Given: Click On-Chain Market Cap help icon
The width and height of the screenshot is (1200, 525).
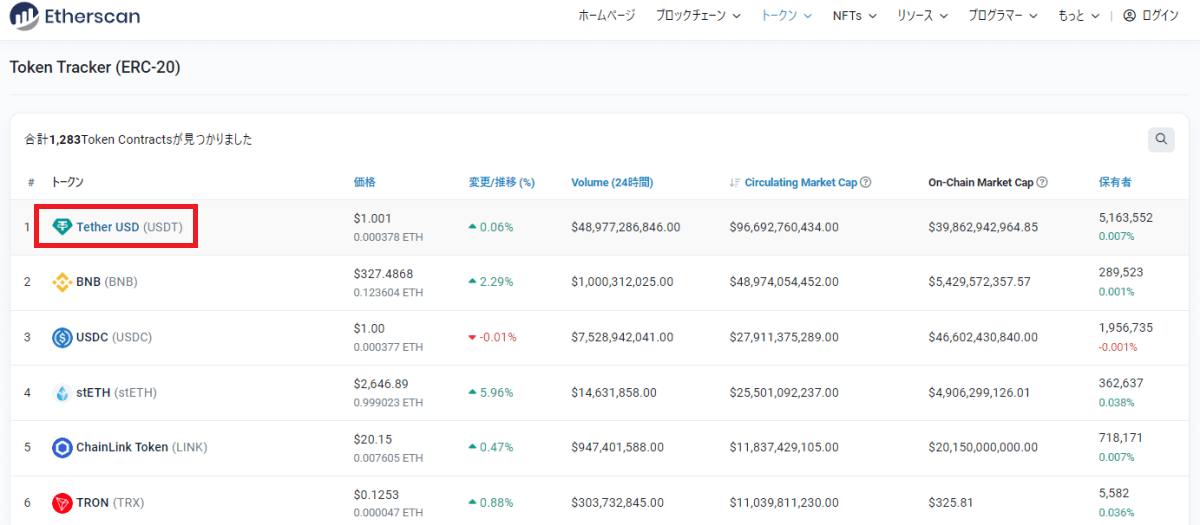Looking at the screenshot, I should tap(1042, 182).
